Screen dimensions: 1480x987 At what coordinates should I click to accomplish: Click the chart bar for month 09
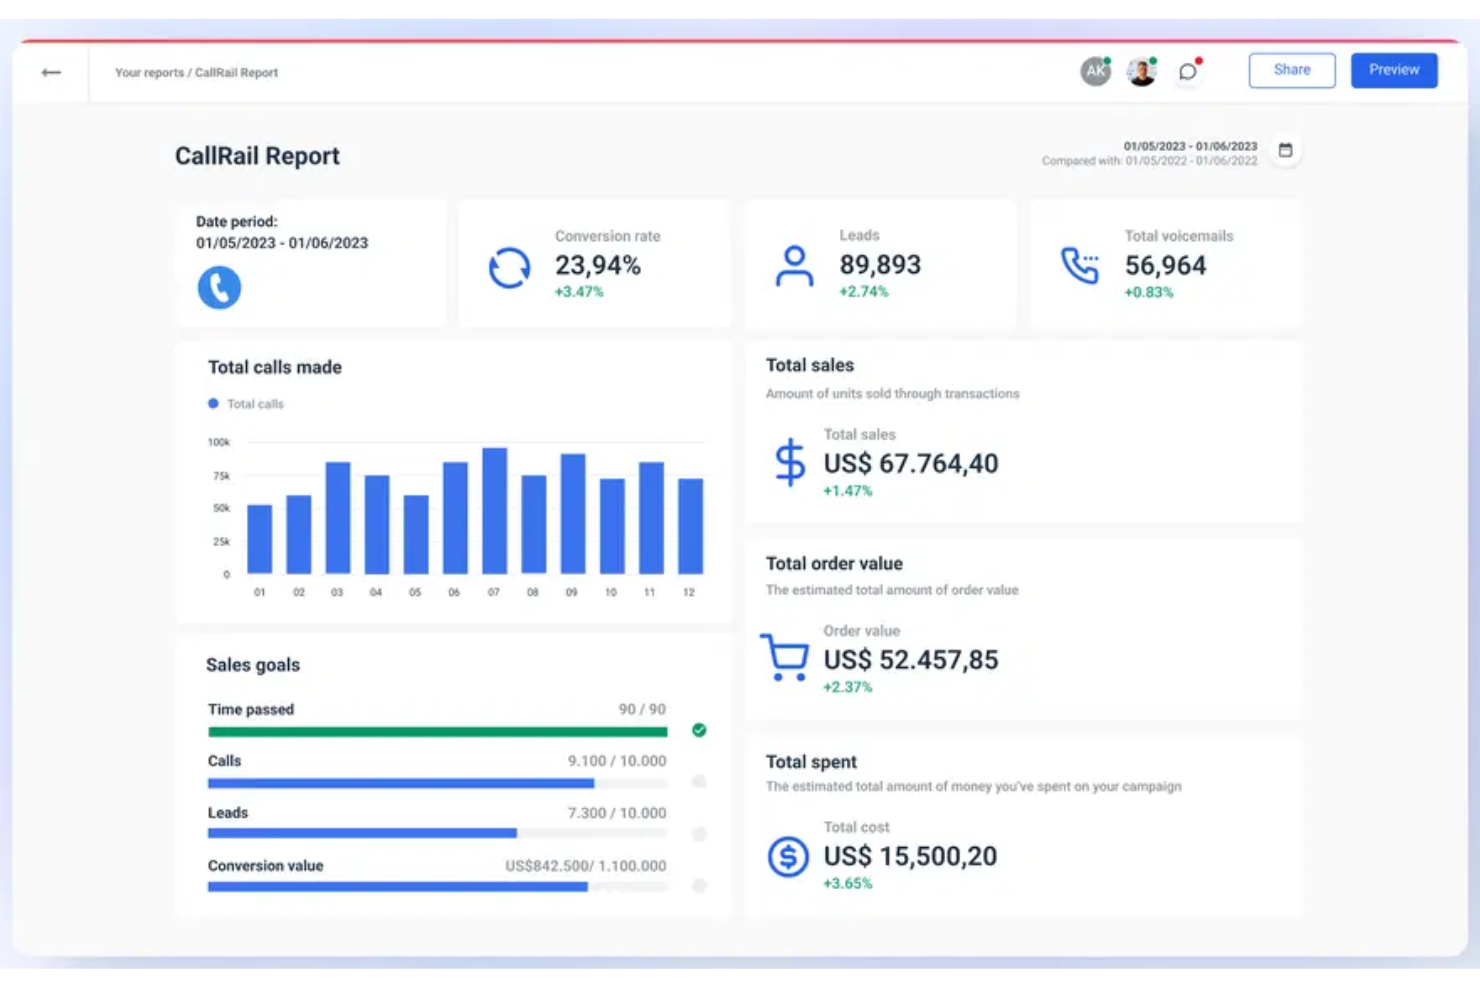click(573, 514)
